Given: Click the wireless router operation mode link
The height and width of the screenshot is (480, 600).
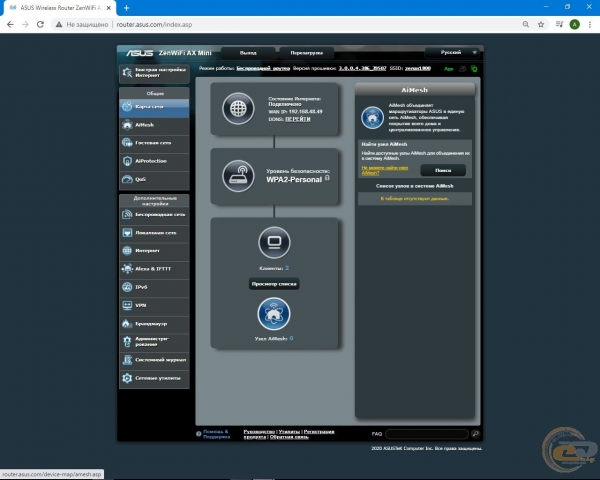Looking at the screenshot, I should coord(263,68).
